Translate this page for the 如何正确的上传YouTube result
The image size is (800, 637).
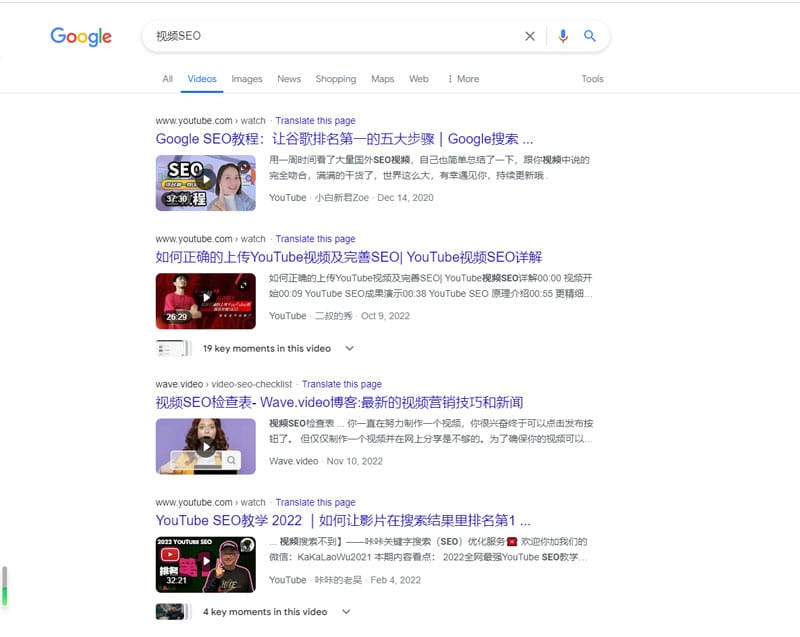315,239
